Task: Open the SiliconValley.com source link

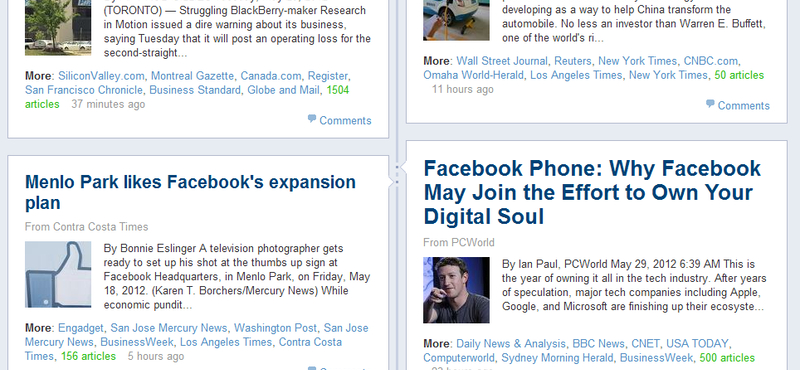Action: (101, 76)
